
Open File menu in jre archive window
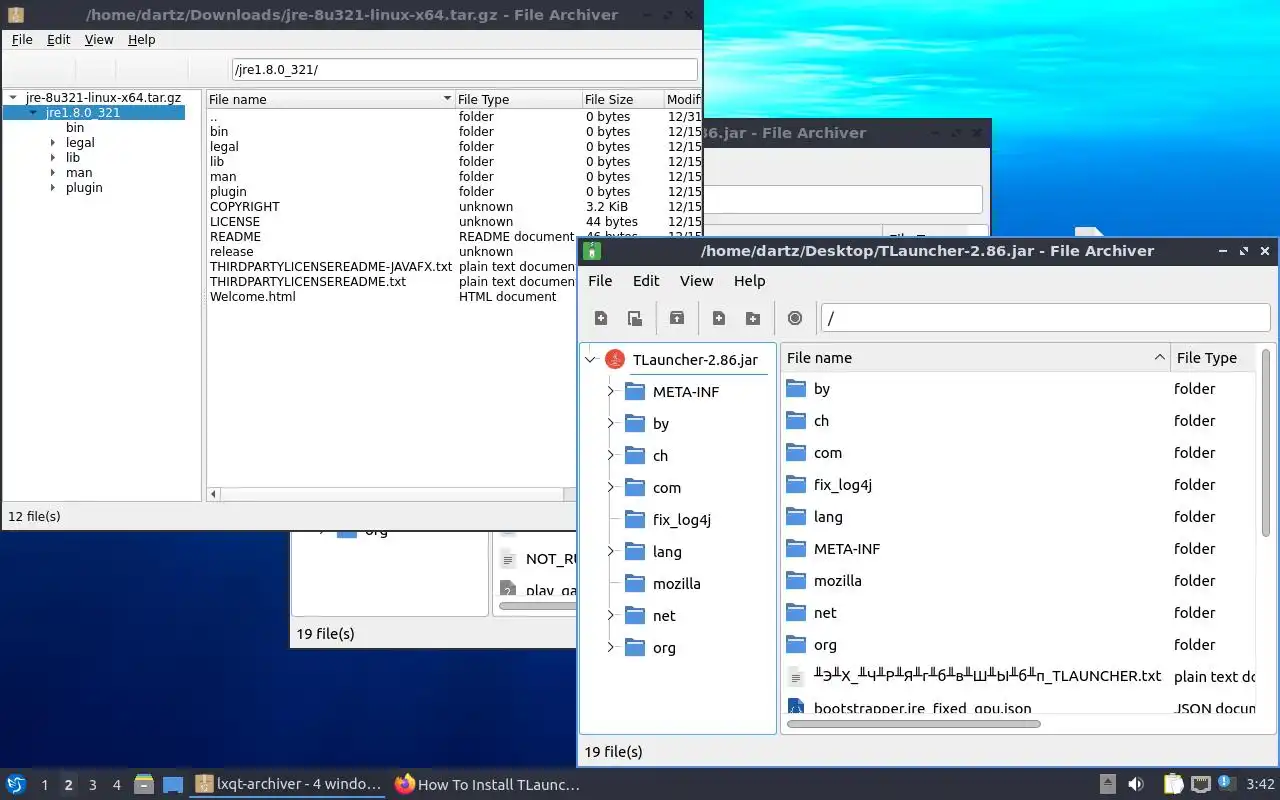click(22, 40)
